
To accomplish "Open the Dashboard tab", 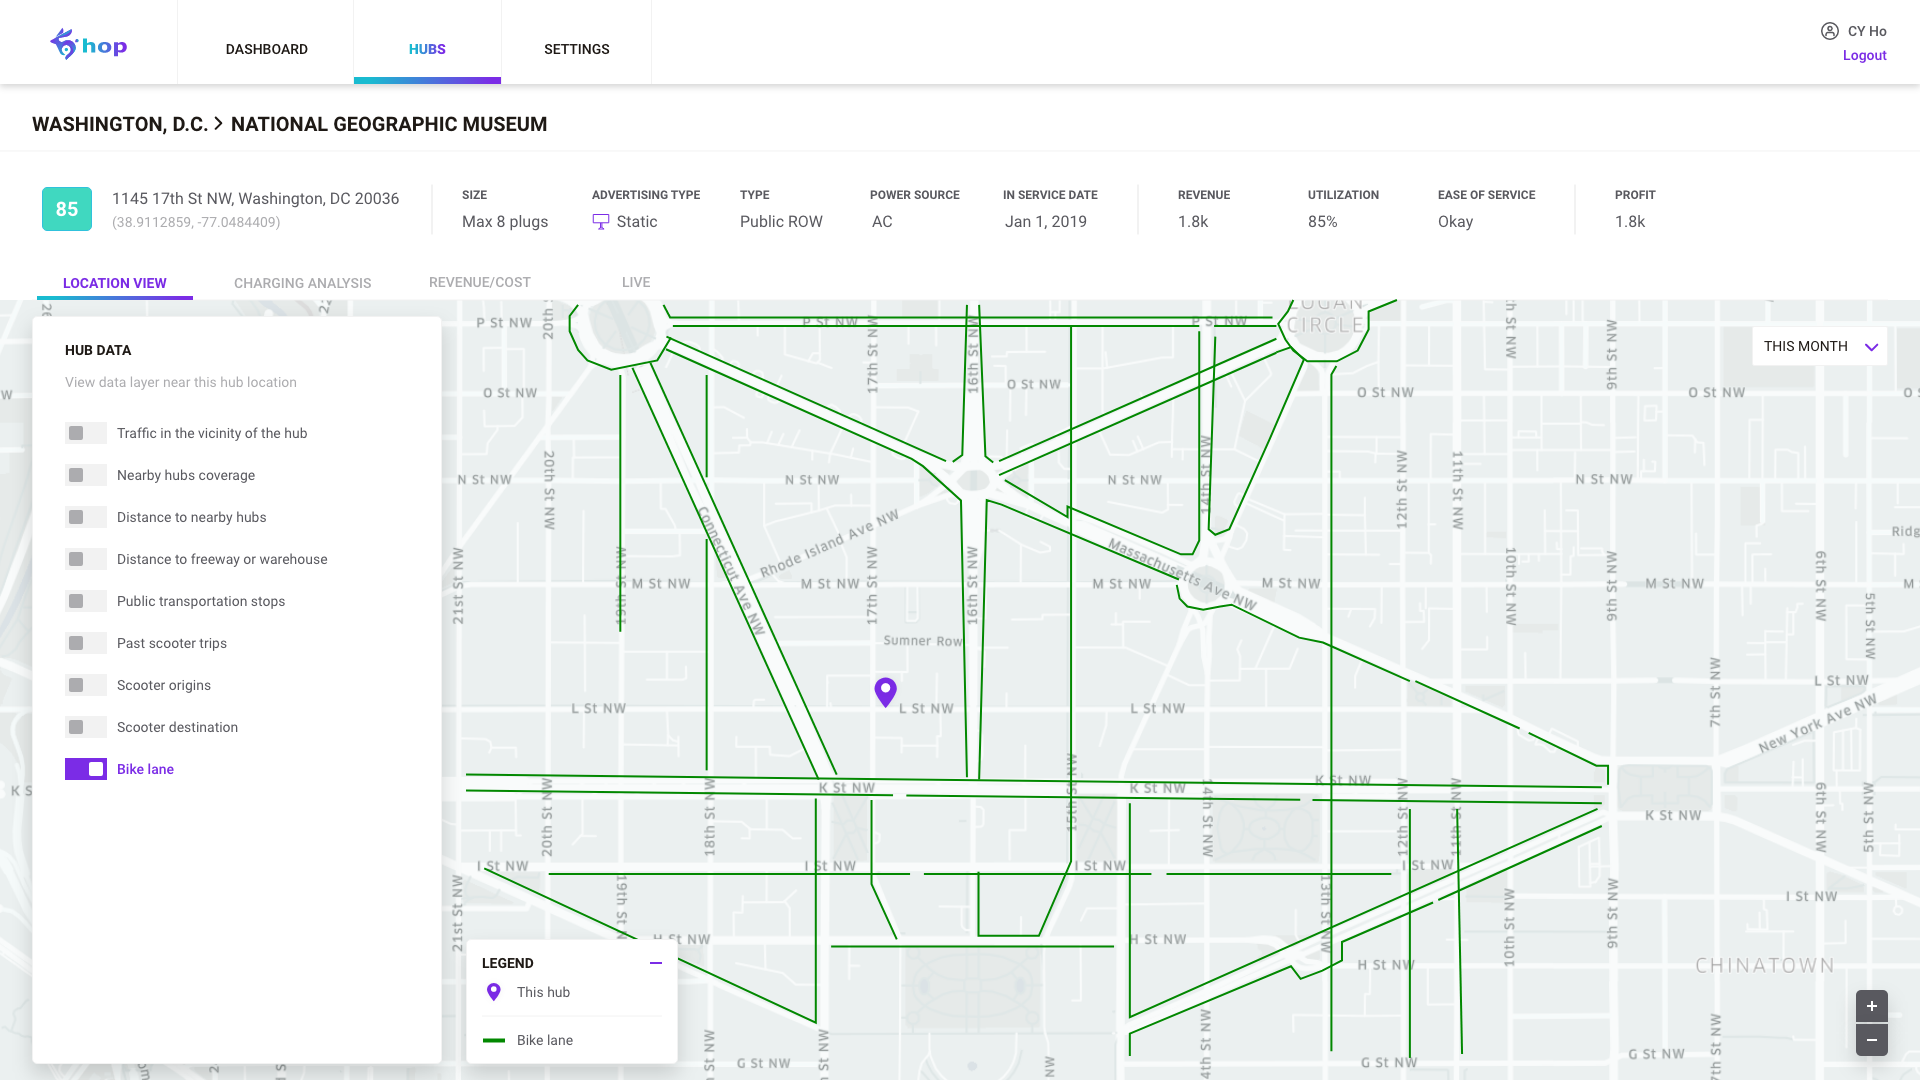I will 266,49.
